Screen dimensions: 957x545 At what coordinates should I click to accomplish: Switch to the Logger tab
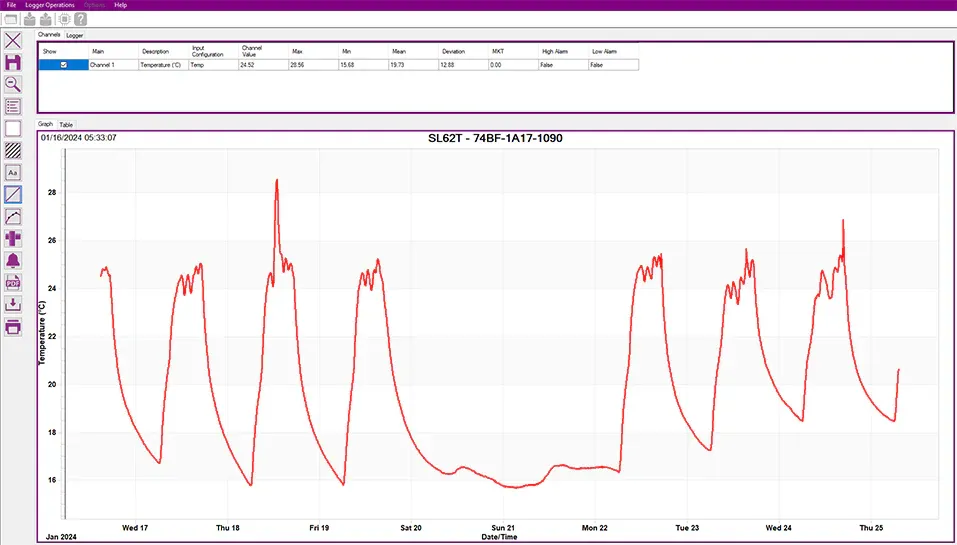tap(75, 35)
